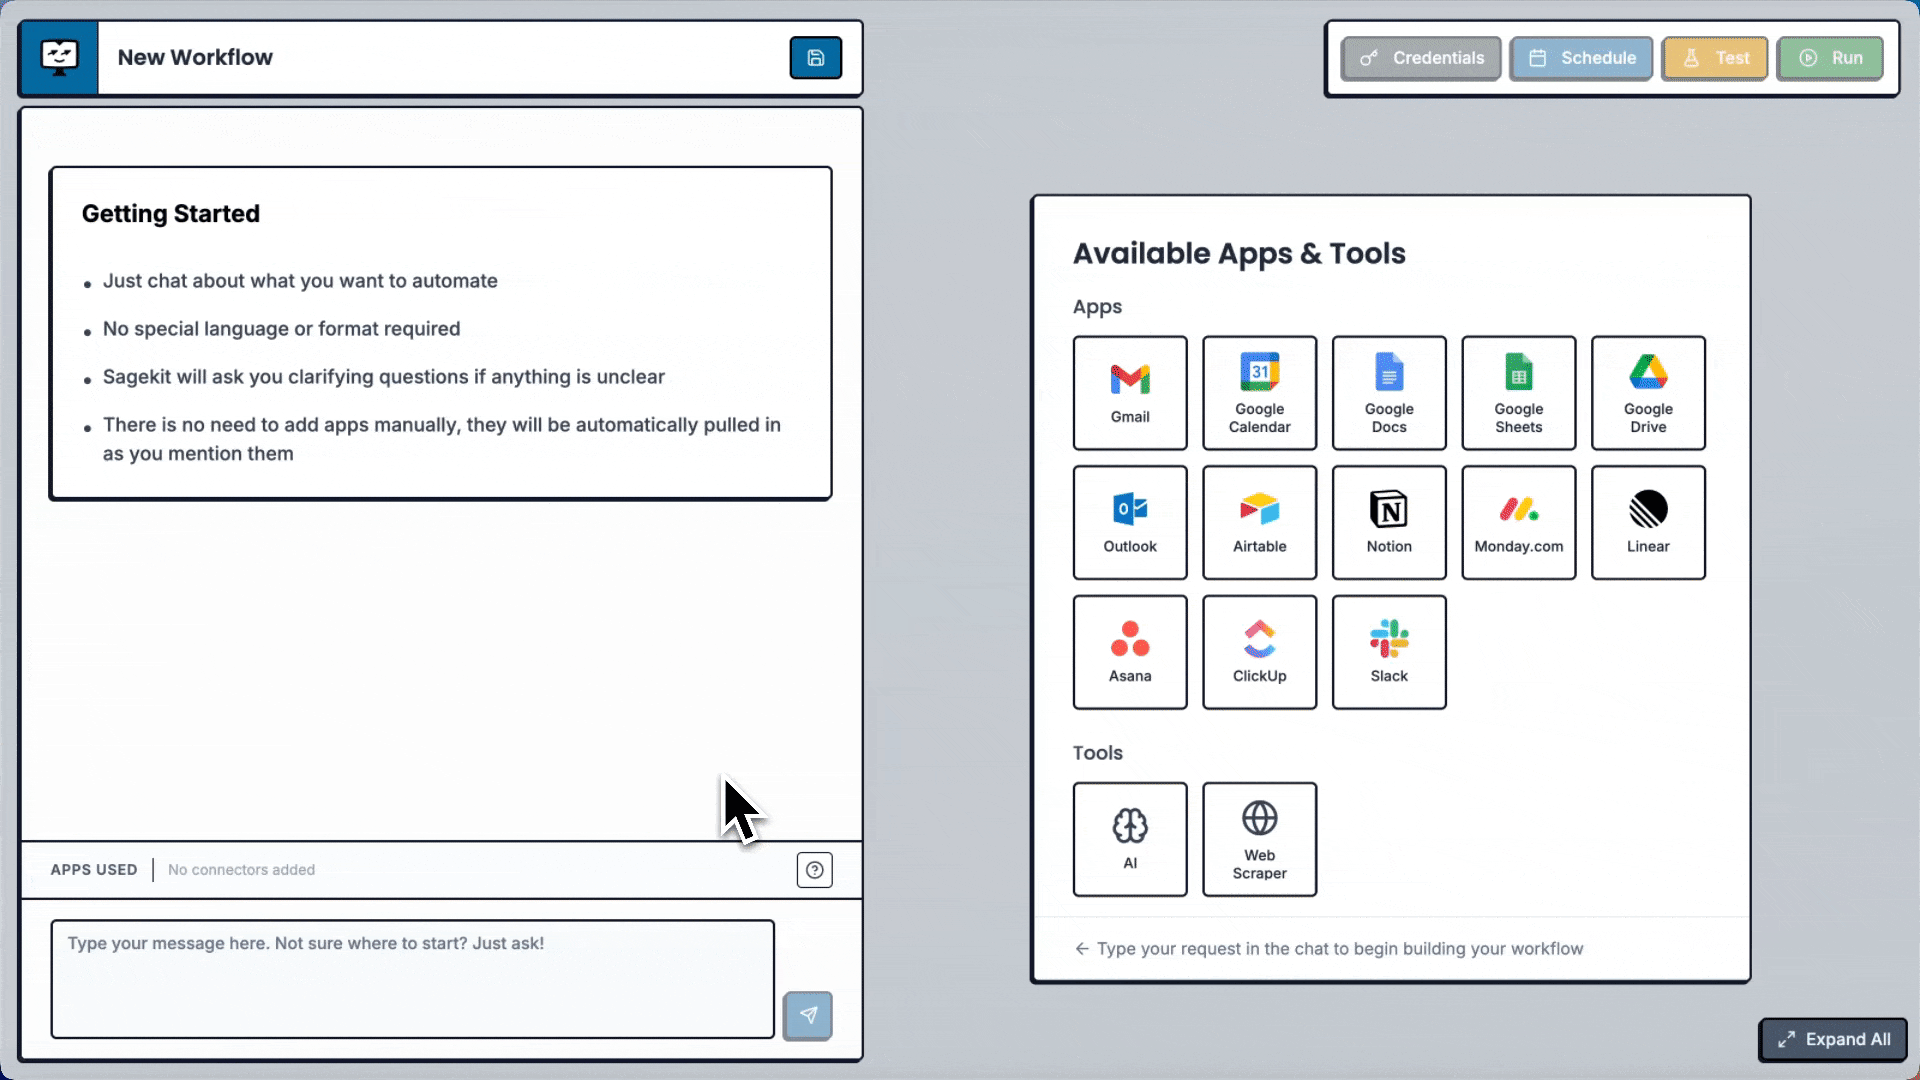
Task: Open the Notion app tile
Action: 1389,522
